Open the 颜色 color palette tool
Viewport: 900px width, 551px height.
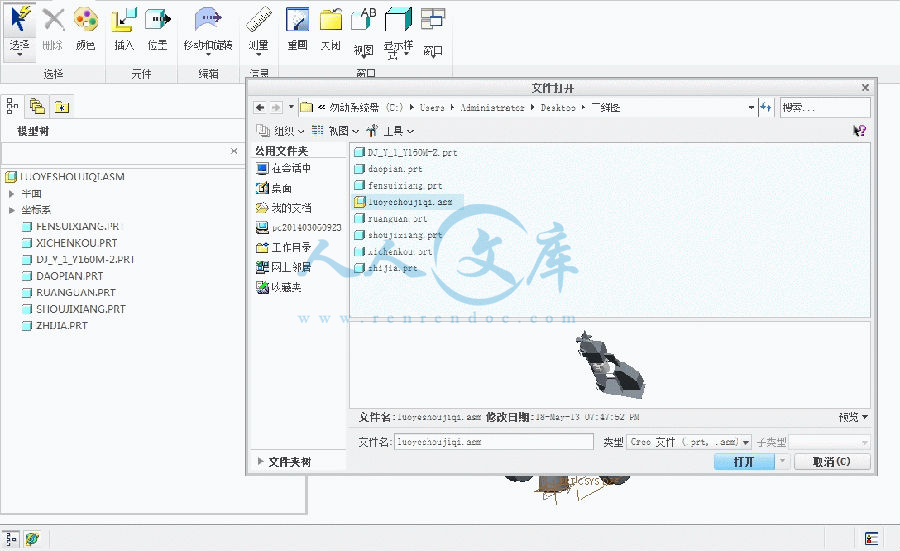[x=86, y=29]
